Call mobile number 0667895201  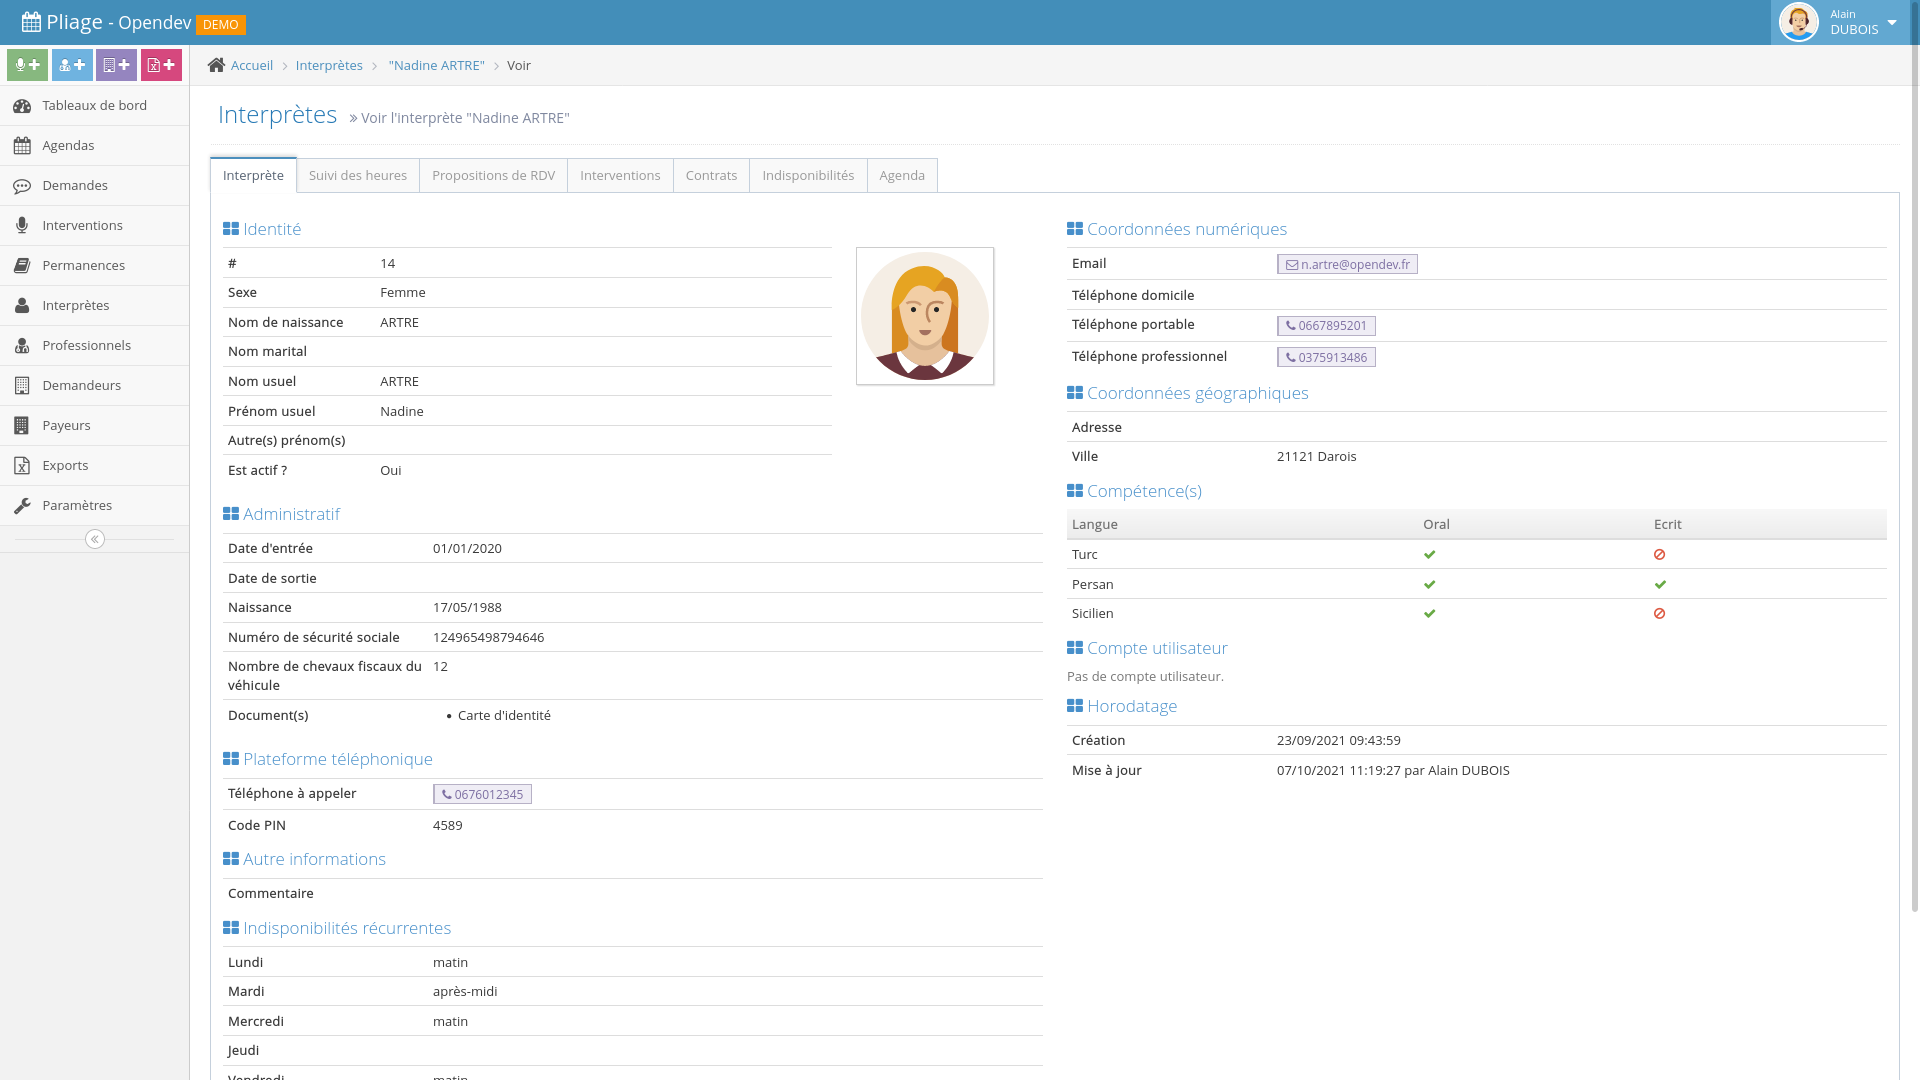coord(1326,326)
